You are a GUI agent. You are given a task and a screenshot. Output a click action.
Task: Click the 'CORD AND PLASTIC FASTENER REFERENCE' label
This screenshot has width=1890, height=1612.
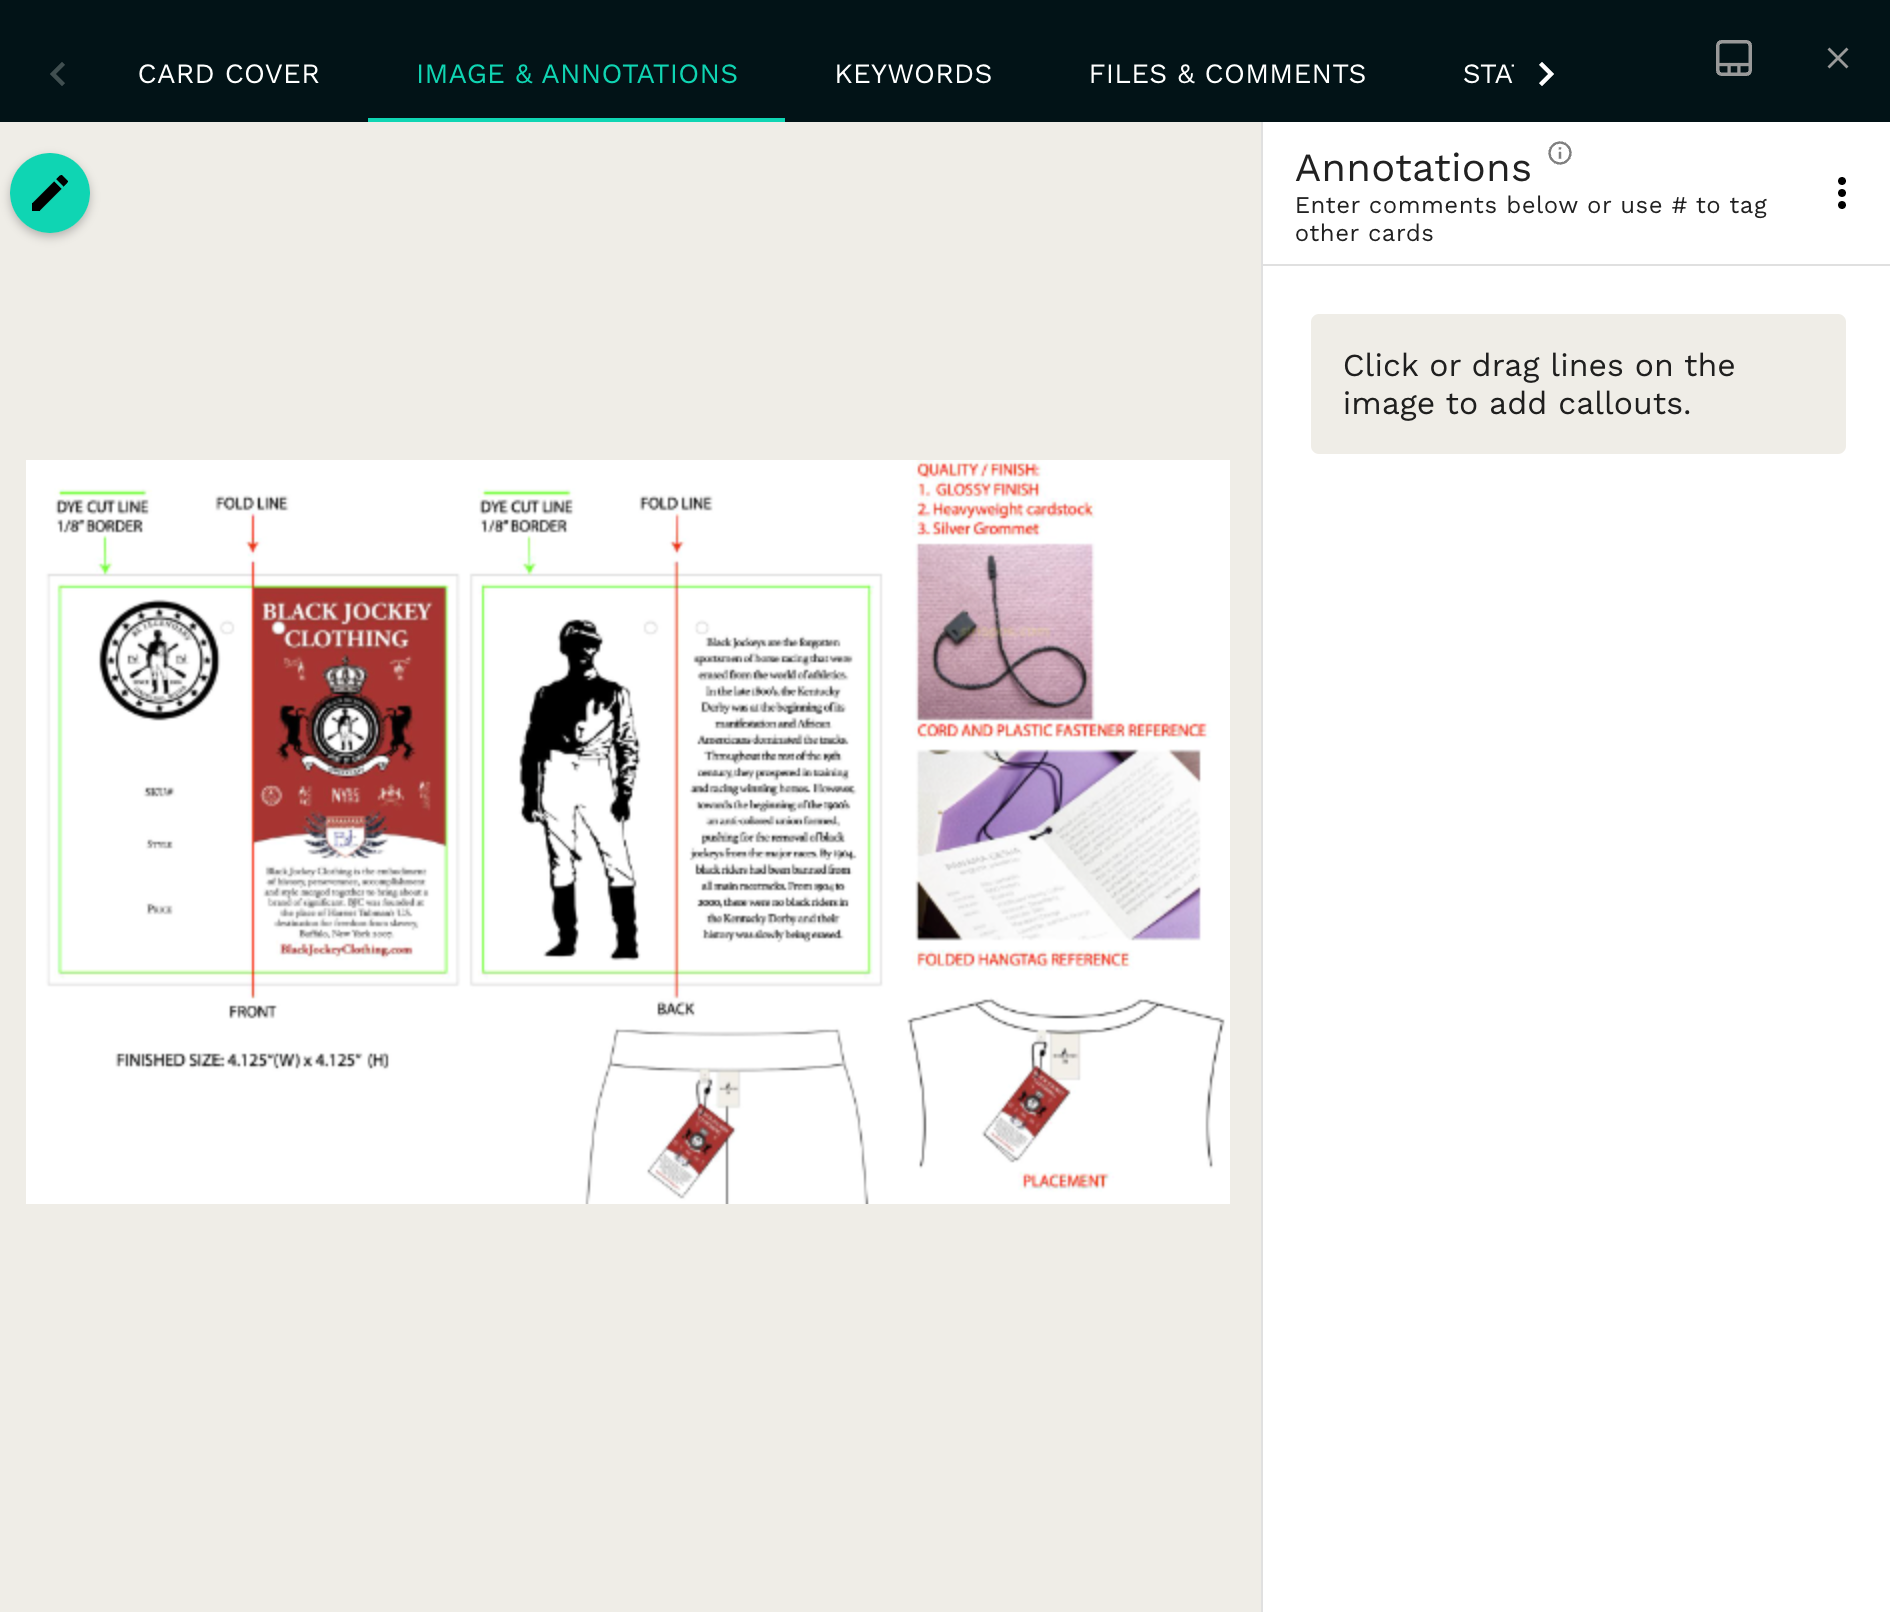[1061, 730]
